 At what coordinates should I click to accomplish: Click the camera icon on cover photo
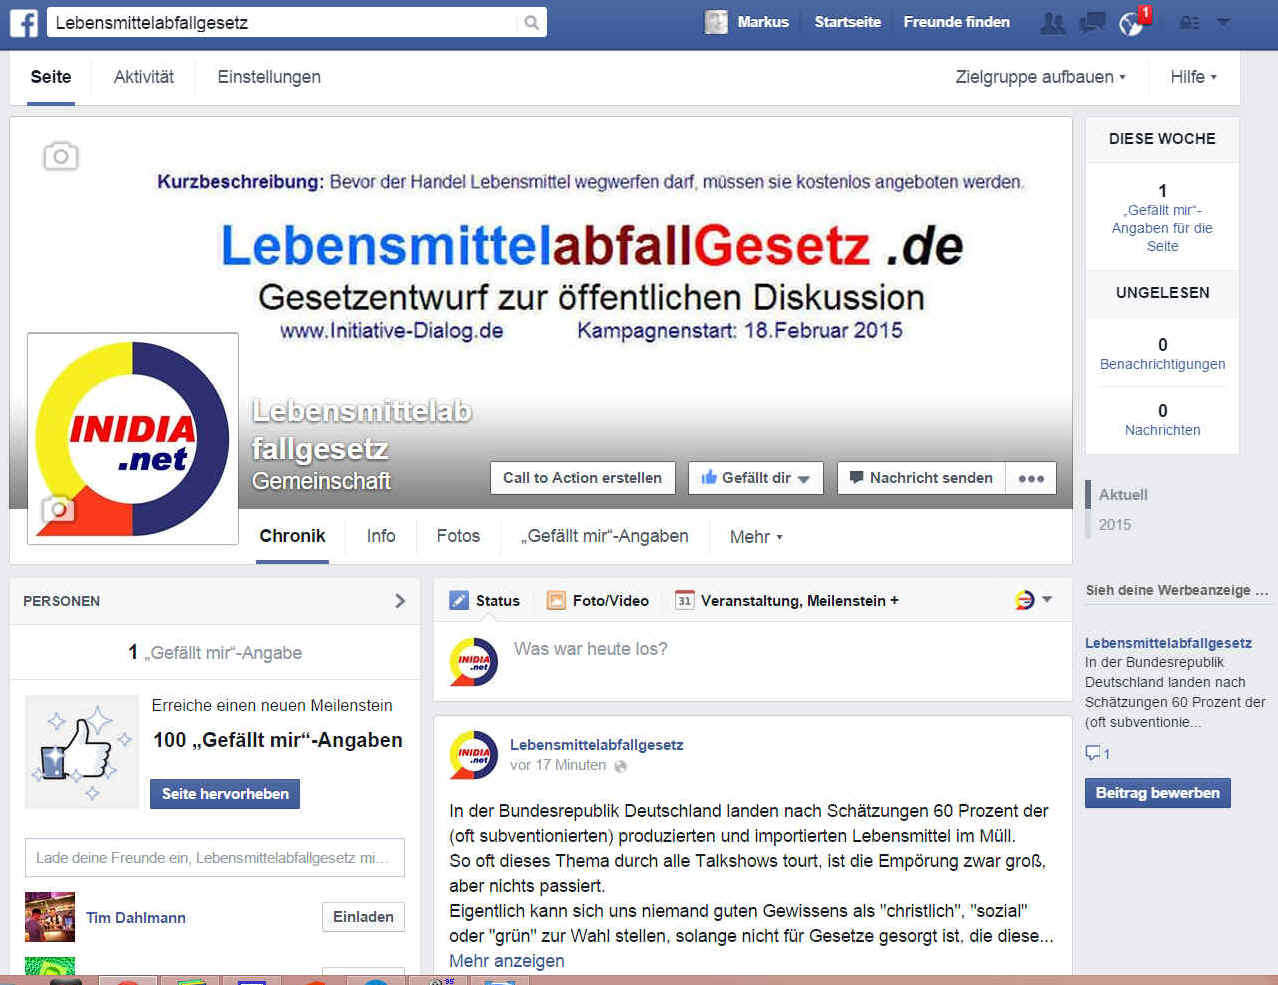[x=61, y=156]
